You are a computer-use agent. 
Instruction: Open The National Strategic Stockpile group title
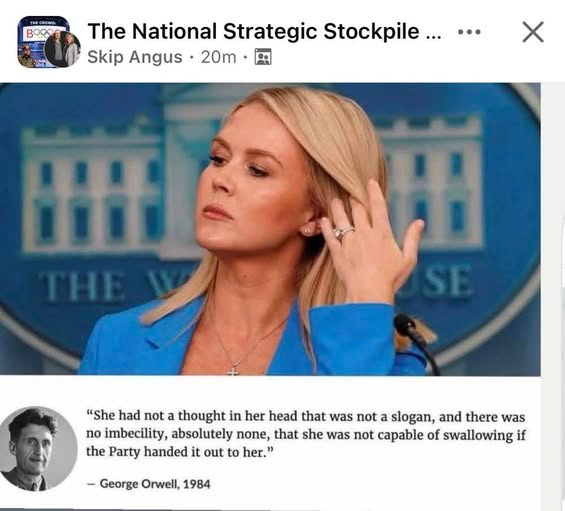pos(264,31)
